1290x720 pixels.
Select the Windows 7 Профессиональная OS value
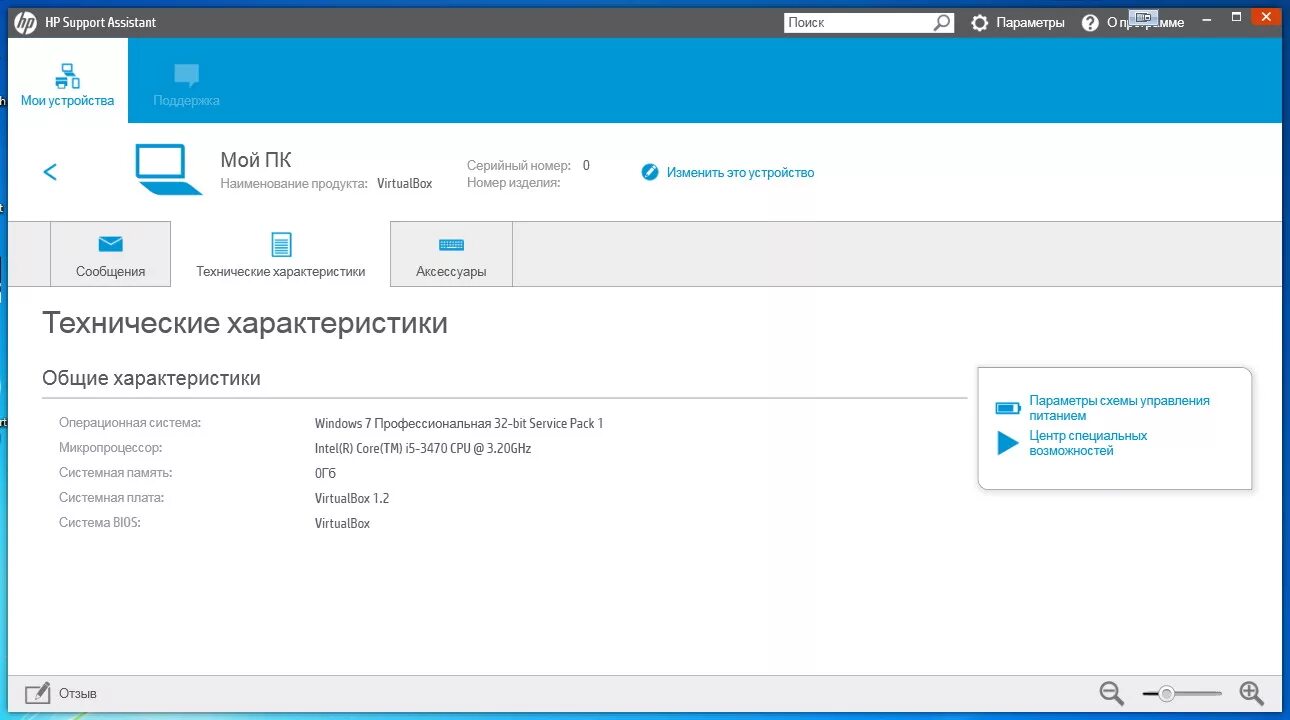pyautogui.click(x=458, y=423)
